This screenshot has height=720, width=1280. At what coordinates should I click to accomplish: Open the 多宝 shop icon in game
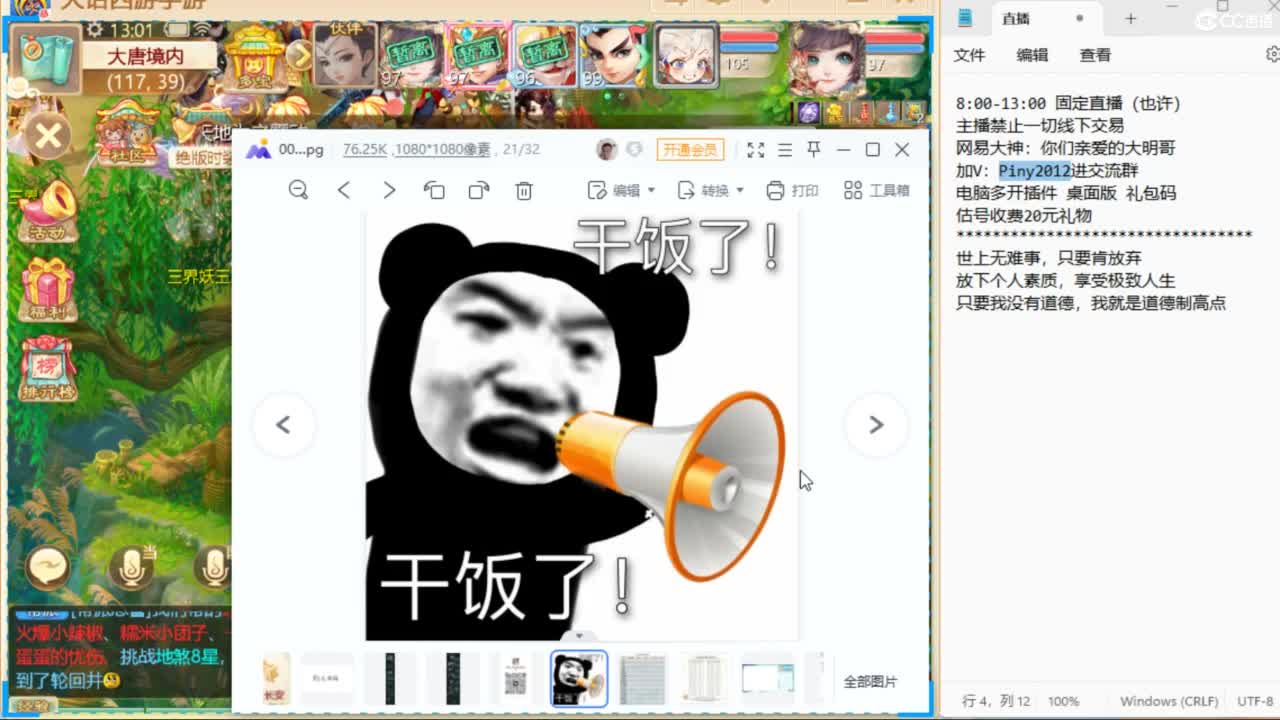[x=255, y=57]
